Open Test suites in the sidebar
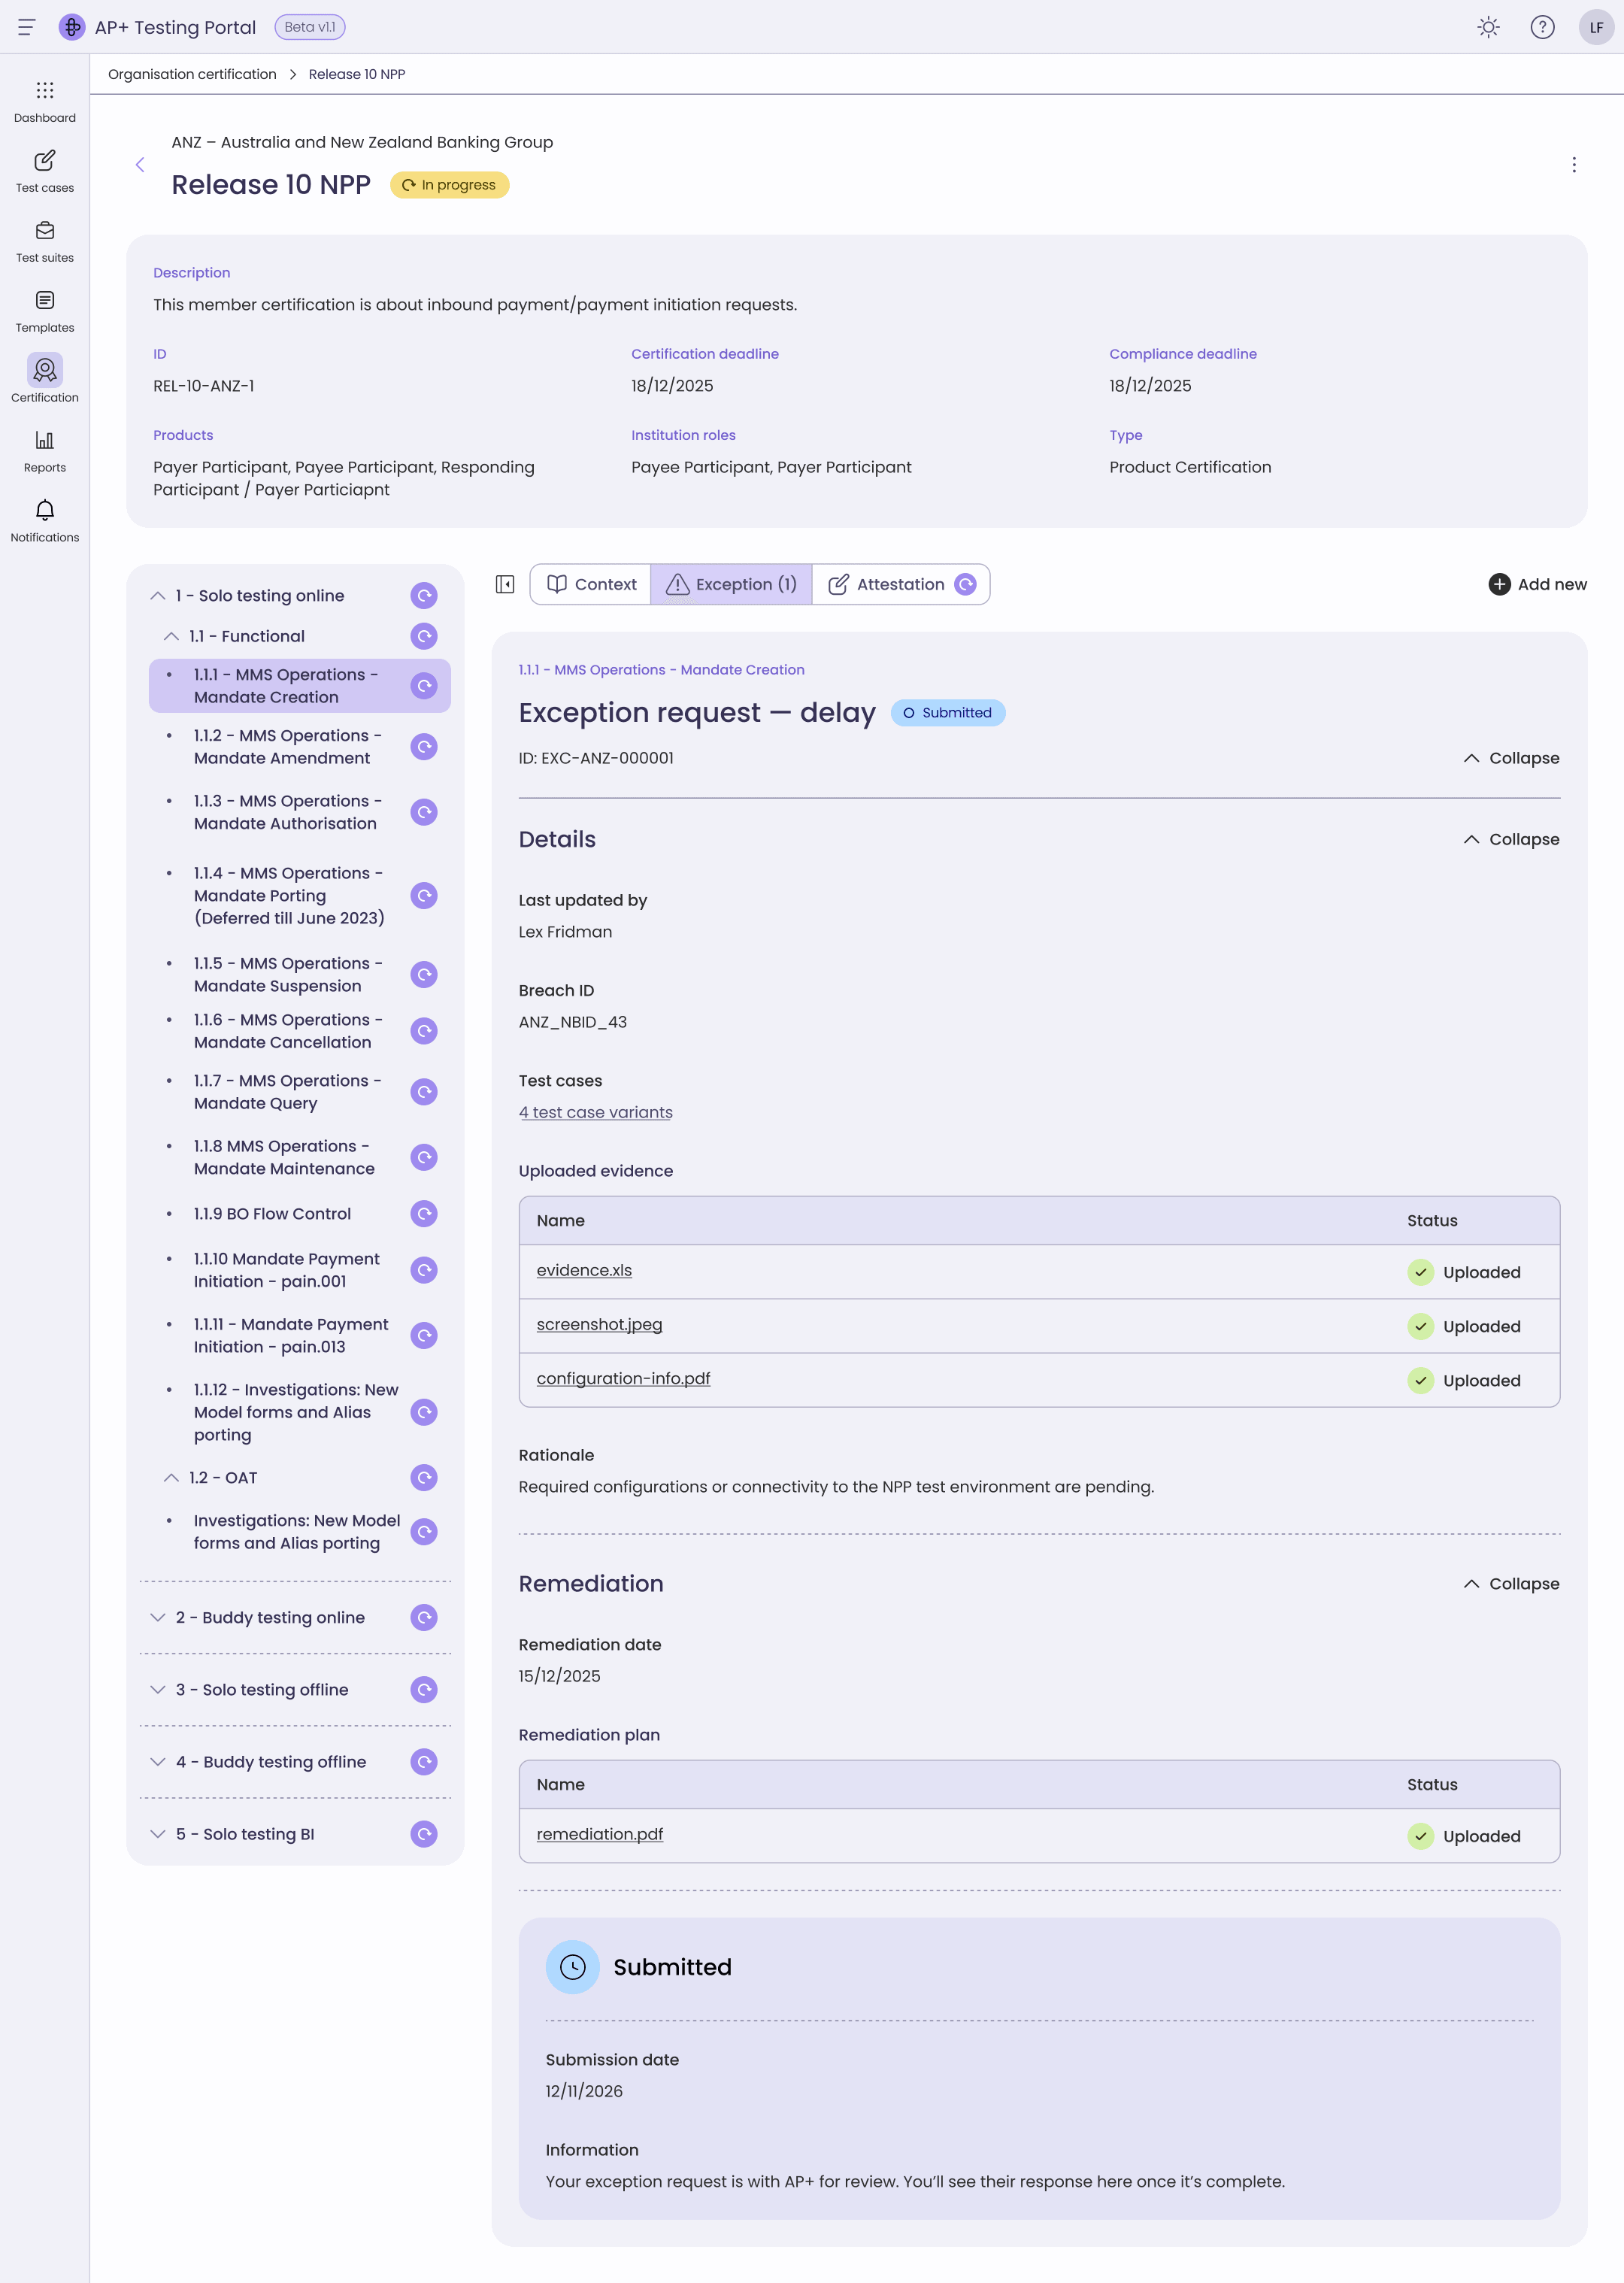This screenshot has height=2283, width=1624. 45,242
